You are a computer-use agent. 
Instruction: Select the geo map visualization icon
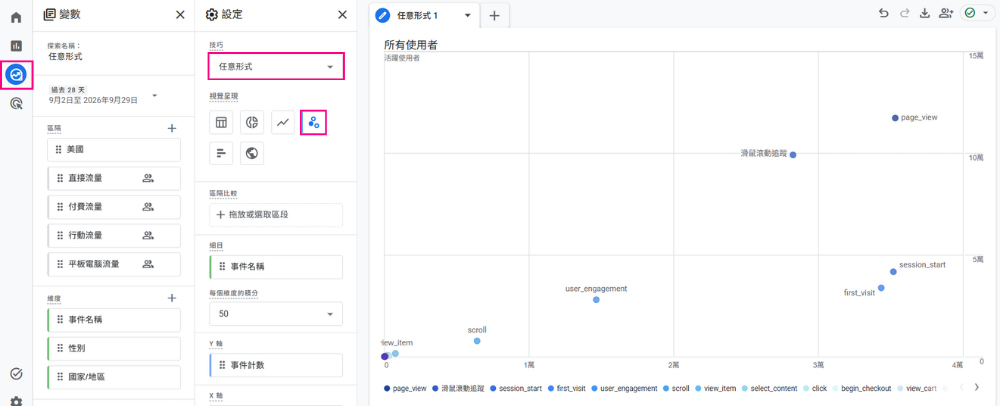tap(252, 153)
